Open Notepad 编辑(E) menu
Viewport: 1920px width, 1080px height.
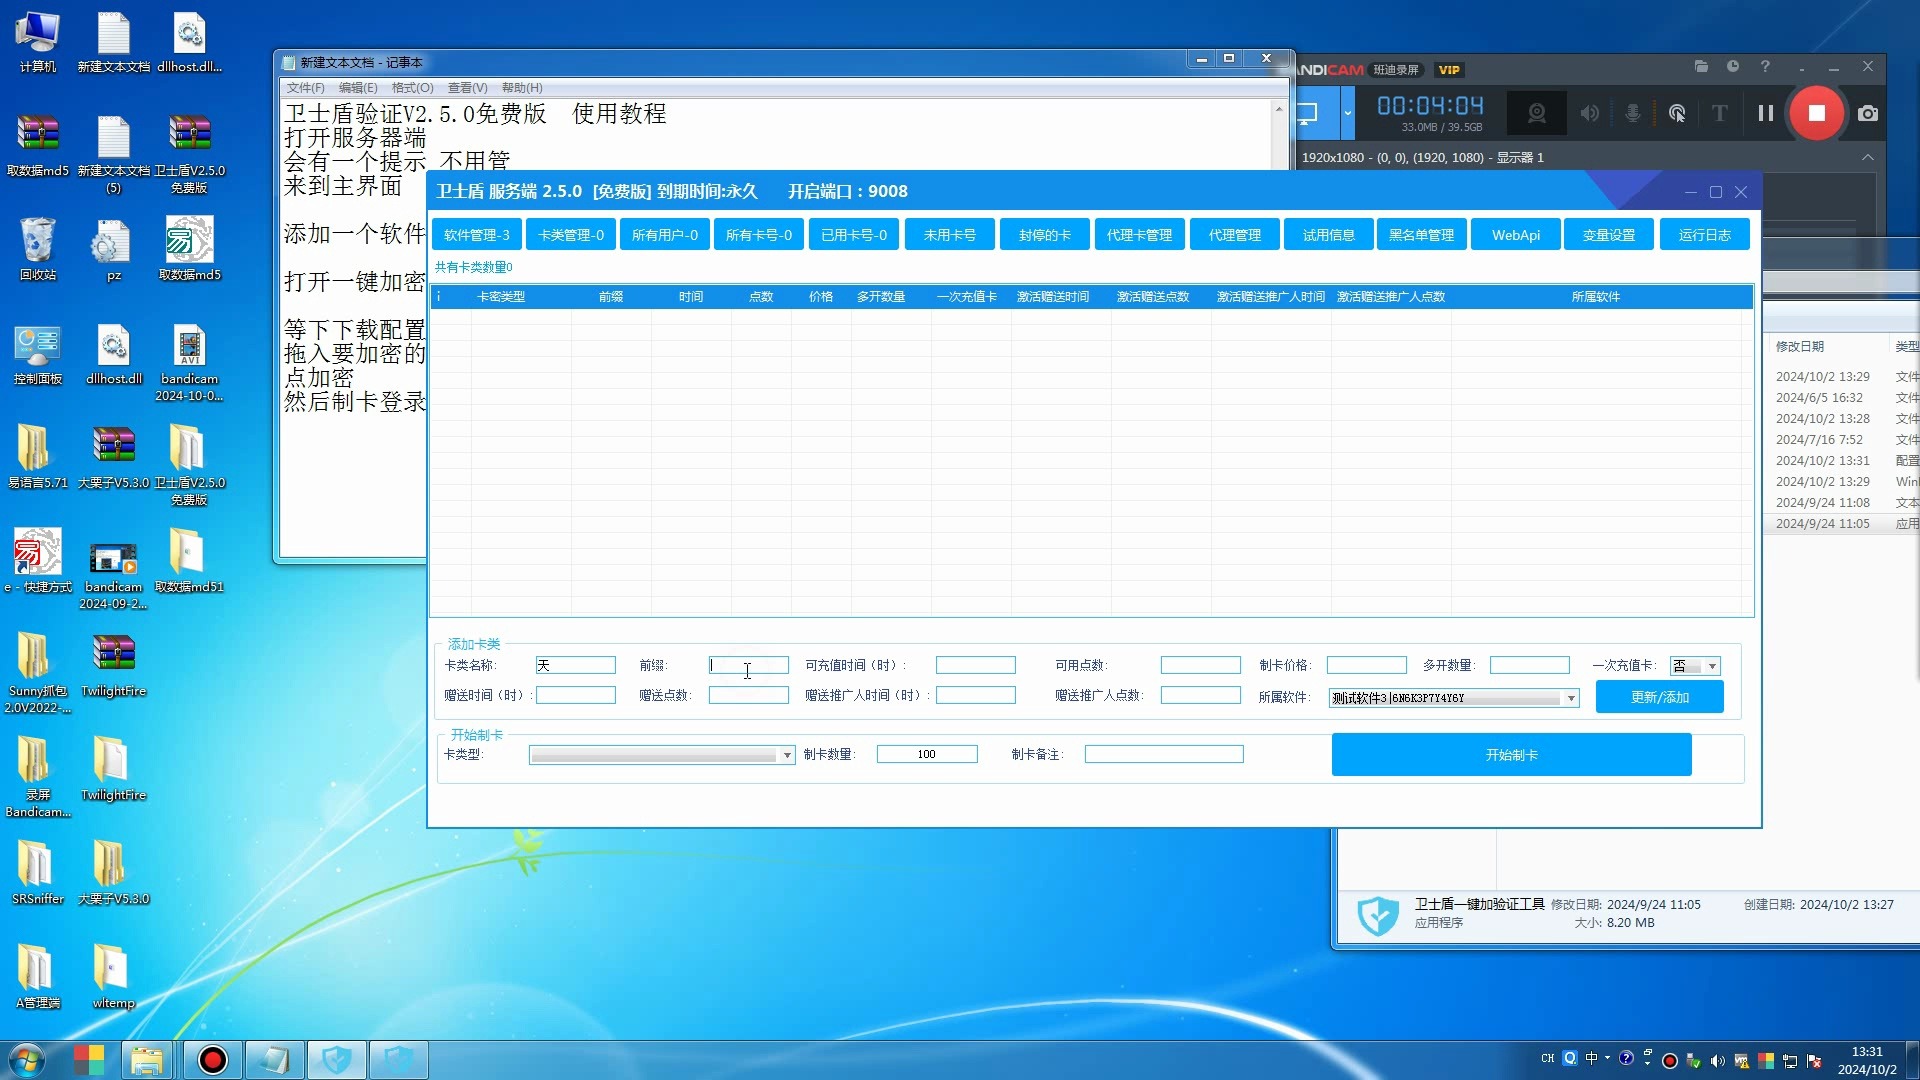[358, 88]
